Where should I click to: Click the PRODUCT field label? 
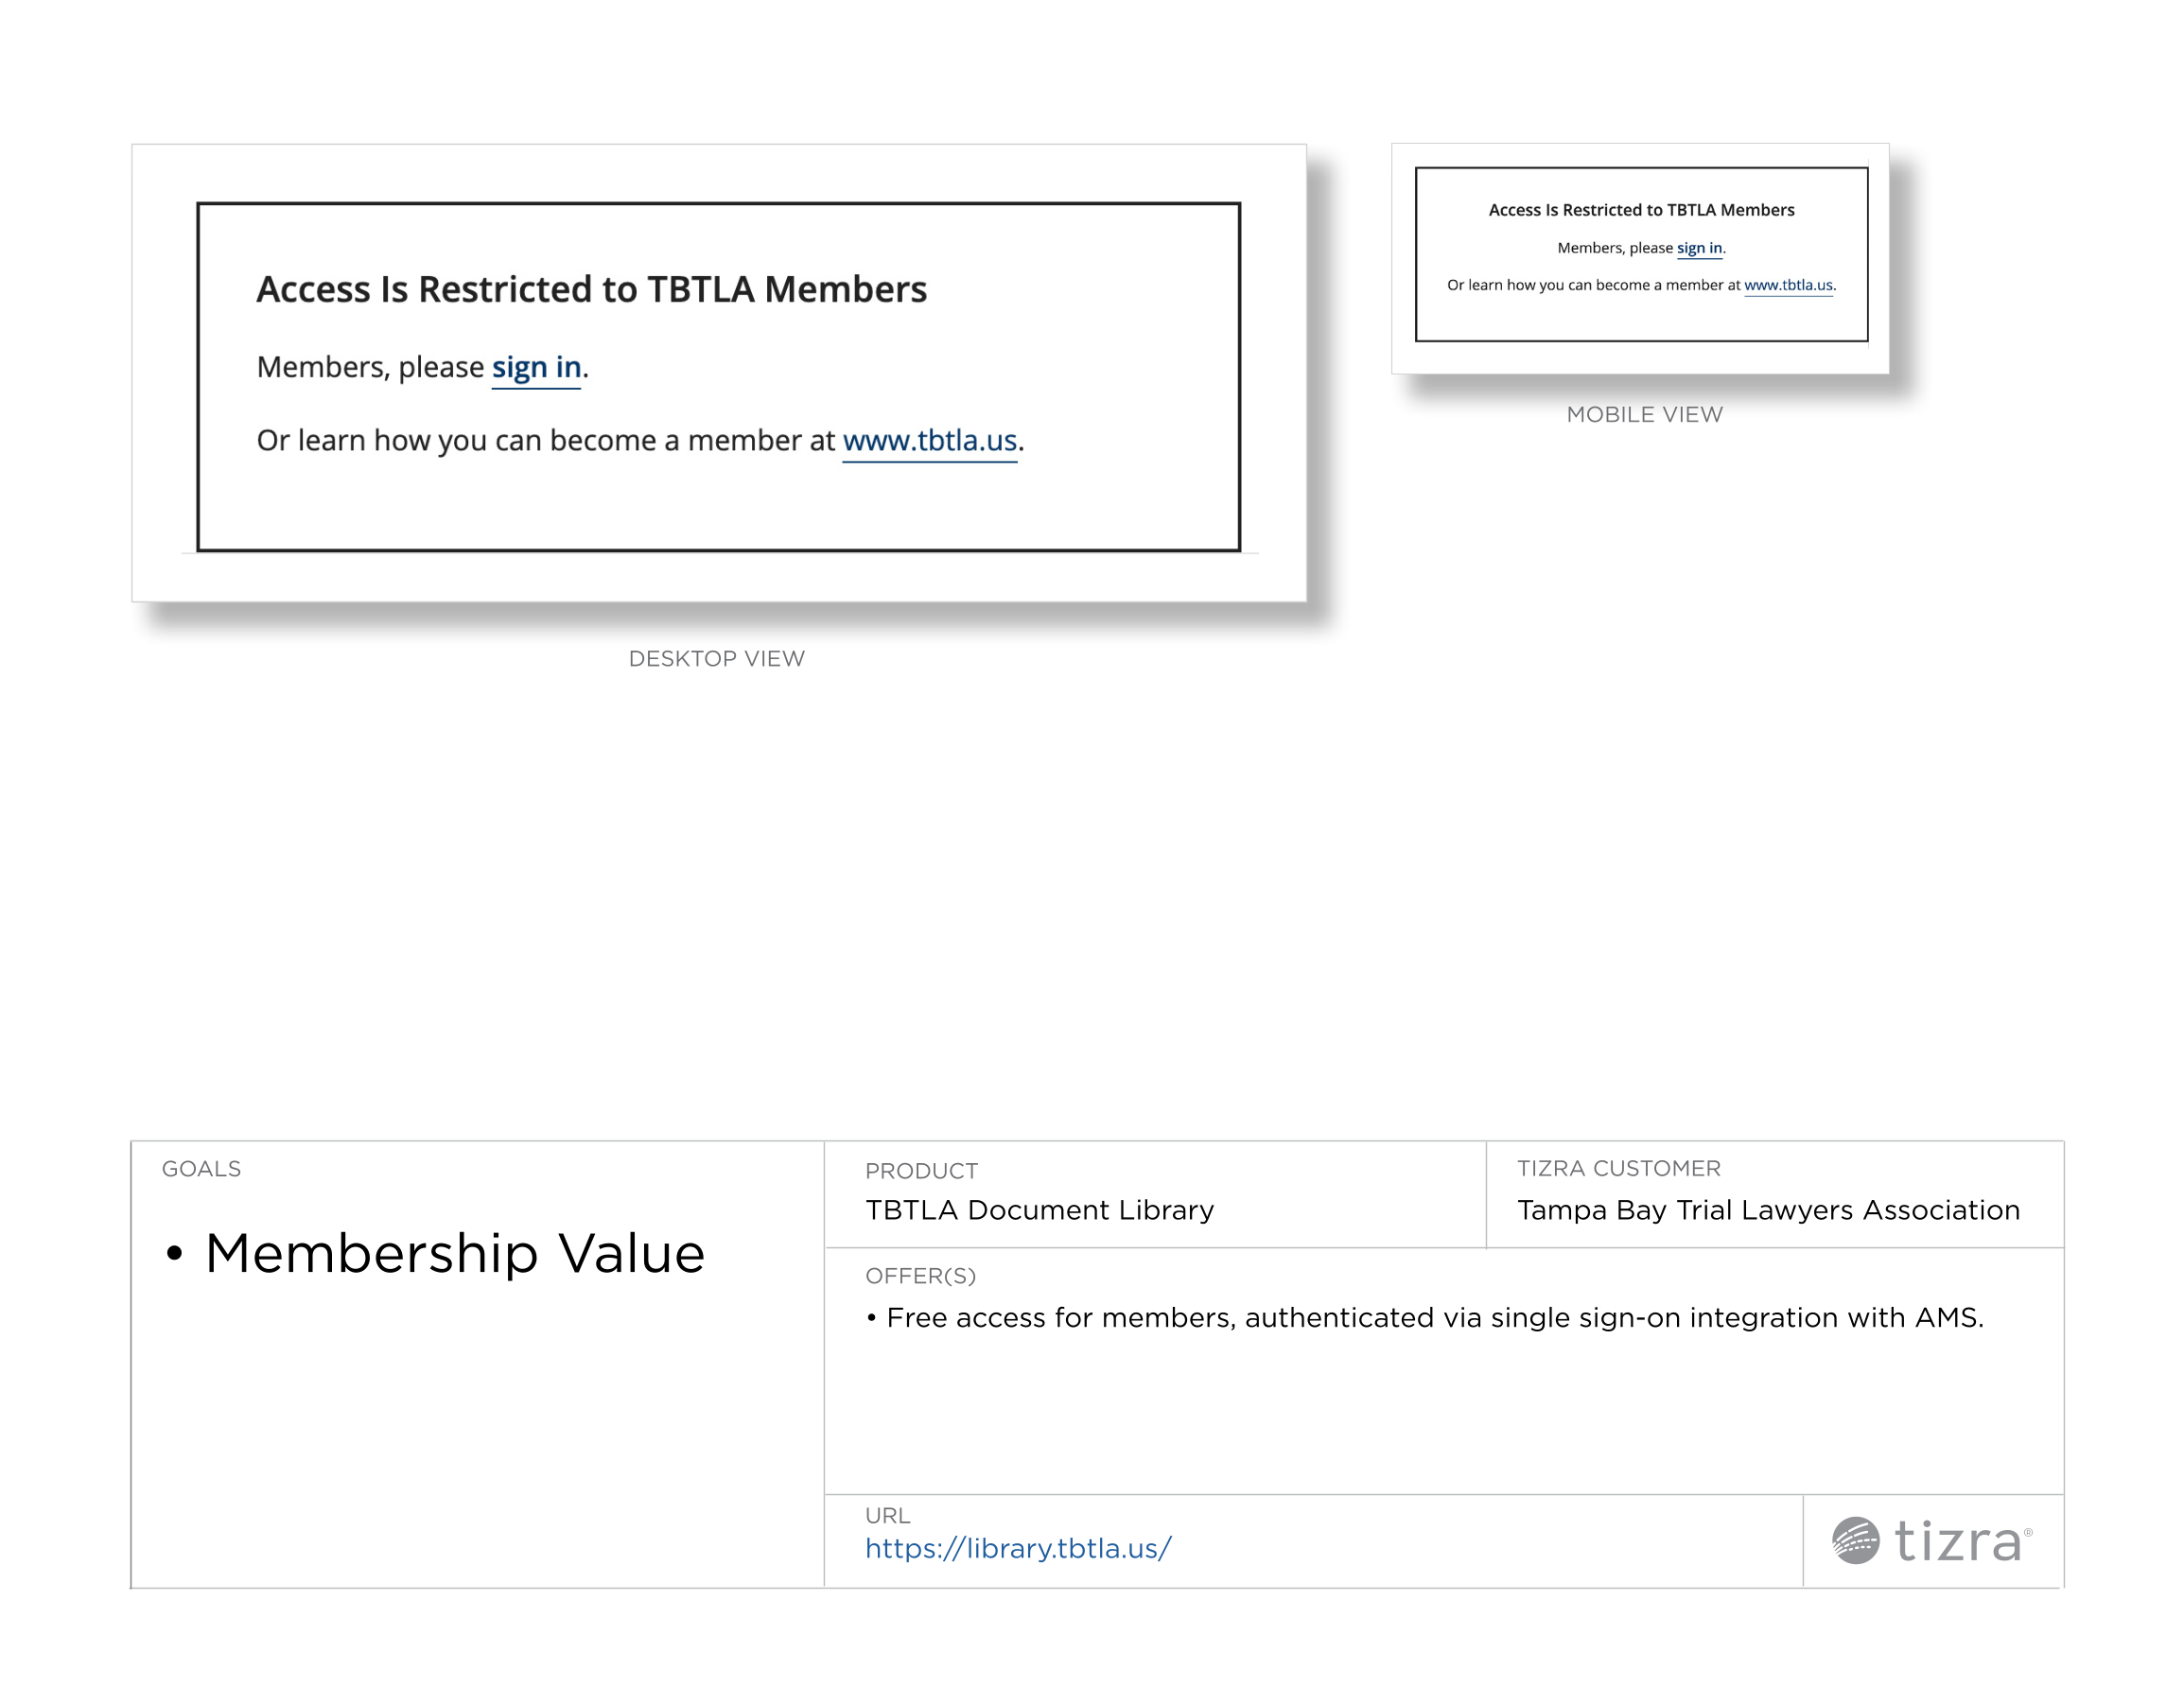click(921, 1171)
